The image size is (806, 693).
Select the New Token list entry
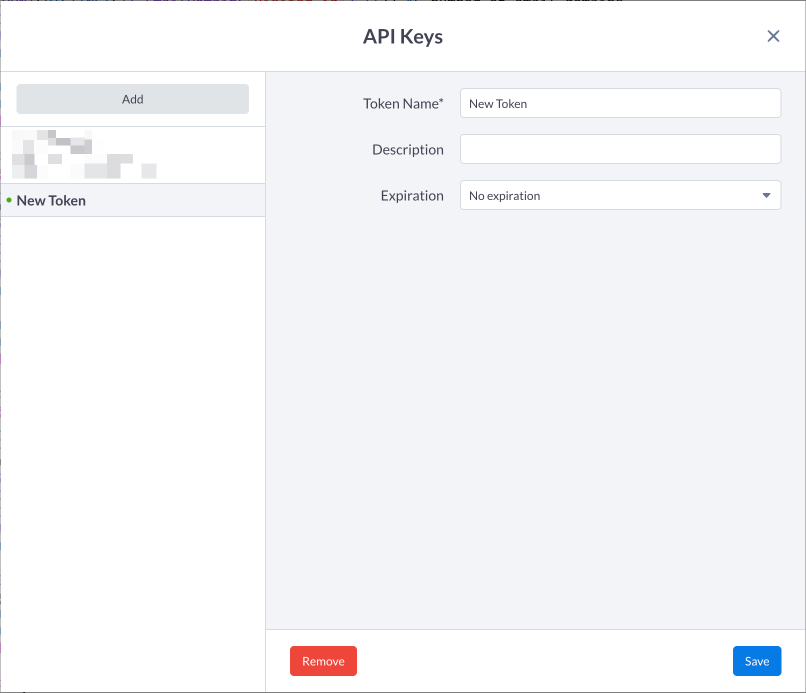click(x=133, y=200)
